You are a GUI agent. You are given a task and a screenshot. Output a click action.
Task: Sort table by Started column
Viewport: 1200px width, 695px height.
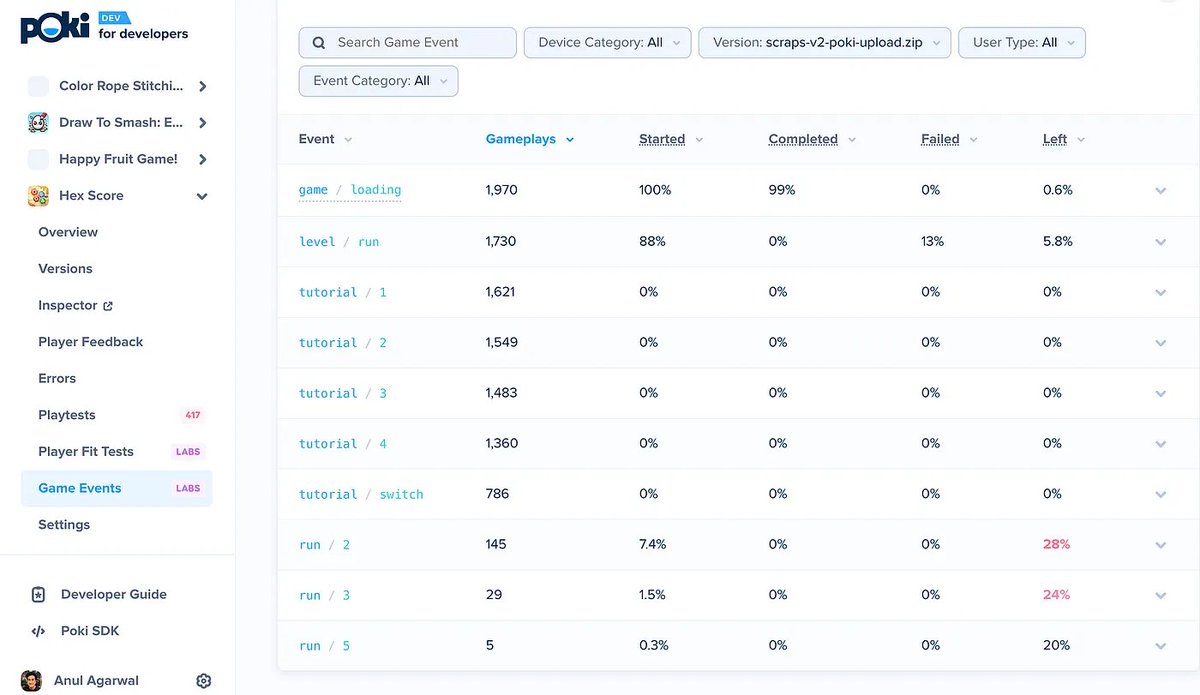671,139
